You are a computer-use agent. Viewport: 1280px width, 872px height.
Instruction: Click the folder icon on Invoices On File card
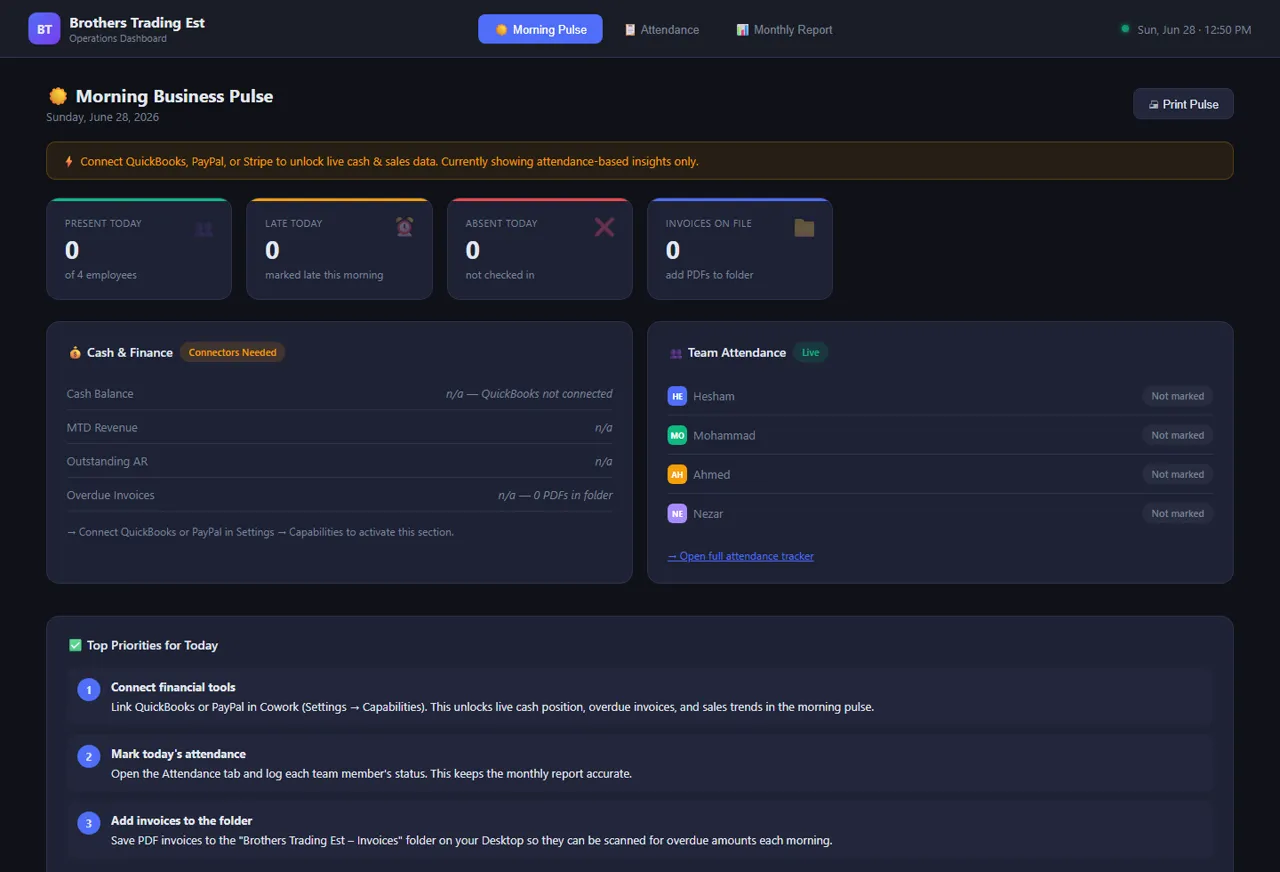pos(804,227)
